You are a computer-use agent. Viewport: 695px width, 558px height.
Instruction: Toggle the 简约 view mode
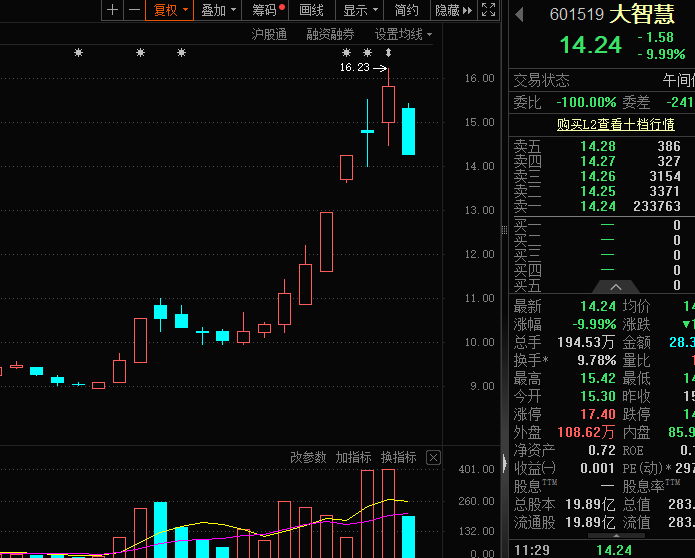pyautogui.click(x=406, y=10)
